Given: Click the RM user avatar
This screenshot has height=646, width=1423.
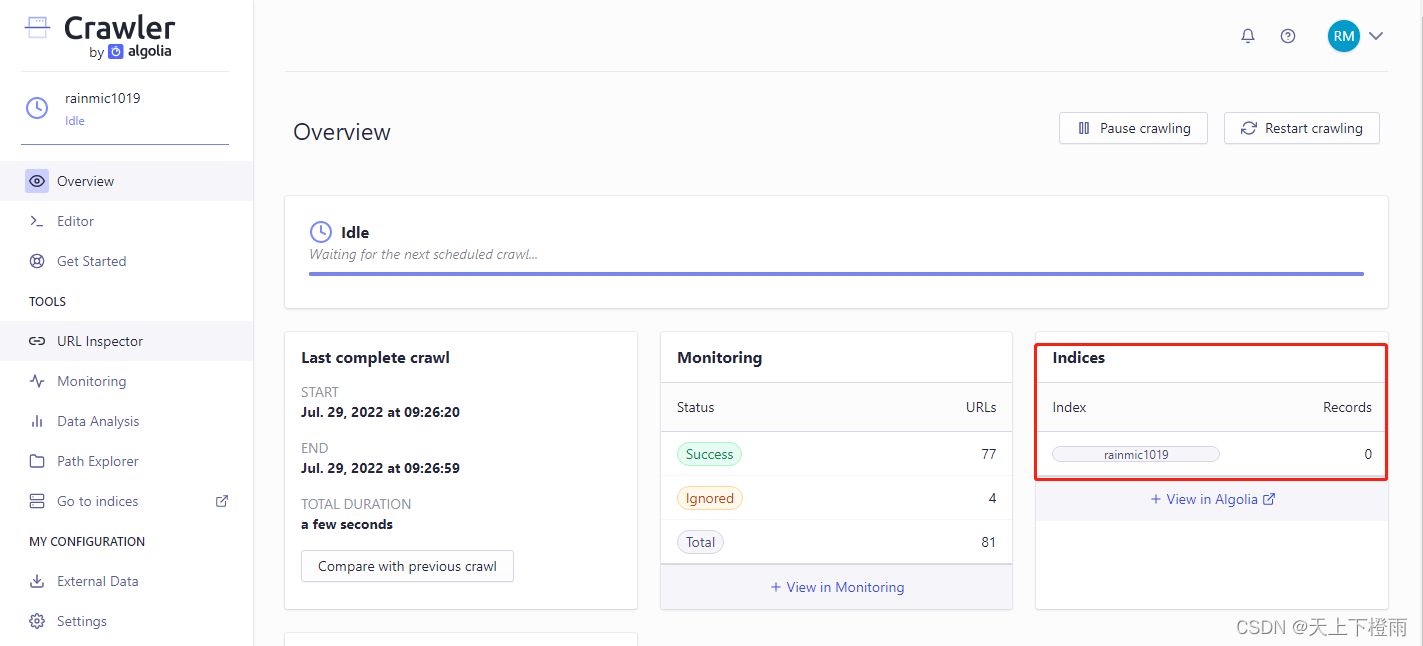Looking at the screenshot, I should click(x=1344, y=36).
